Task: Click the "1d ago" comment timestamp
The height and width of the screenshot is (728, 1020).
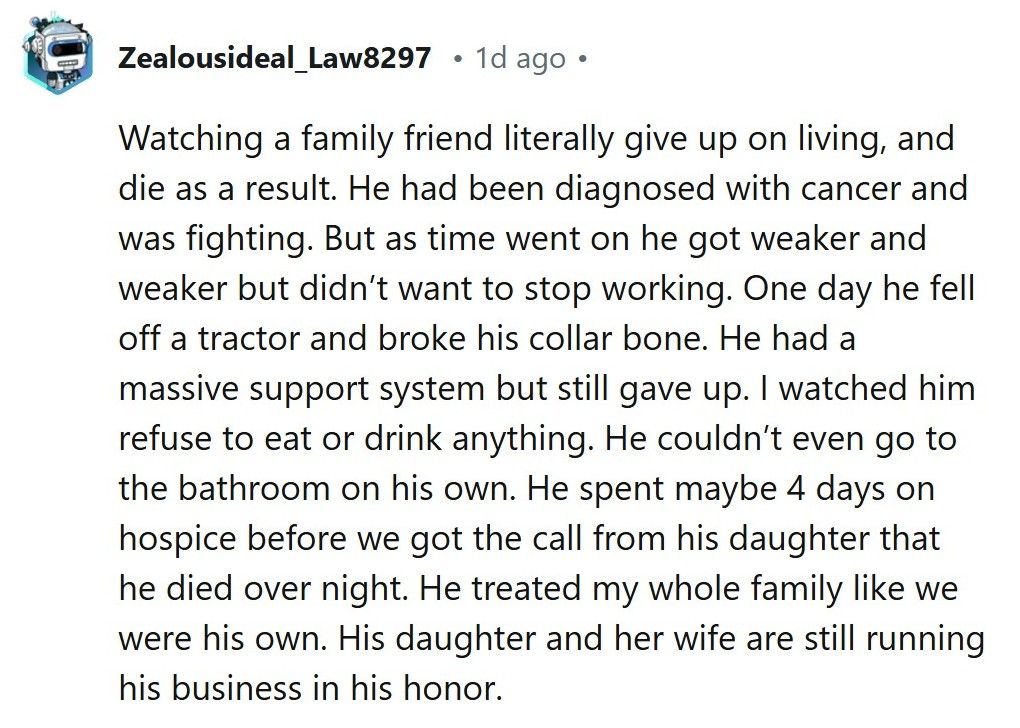Action: [x=520, y=58]
